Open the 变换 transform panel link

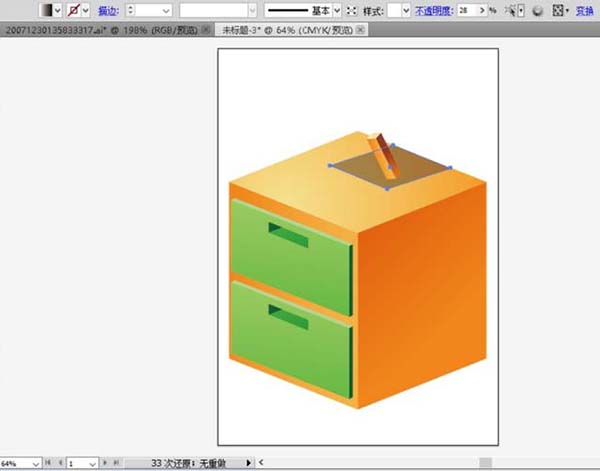click(x=585, y=11)
